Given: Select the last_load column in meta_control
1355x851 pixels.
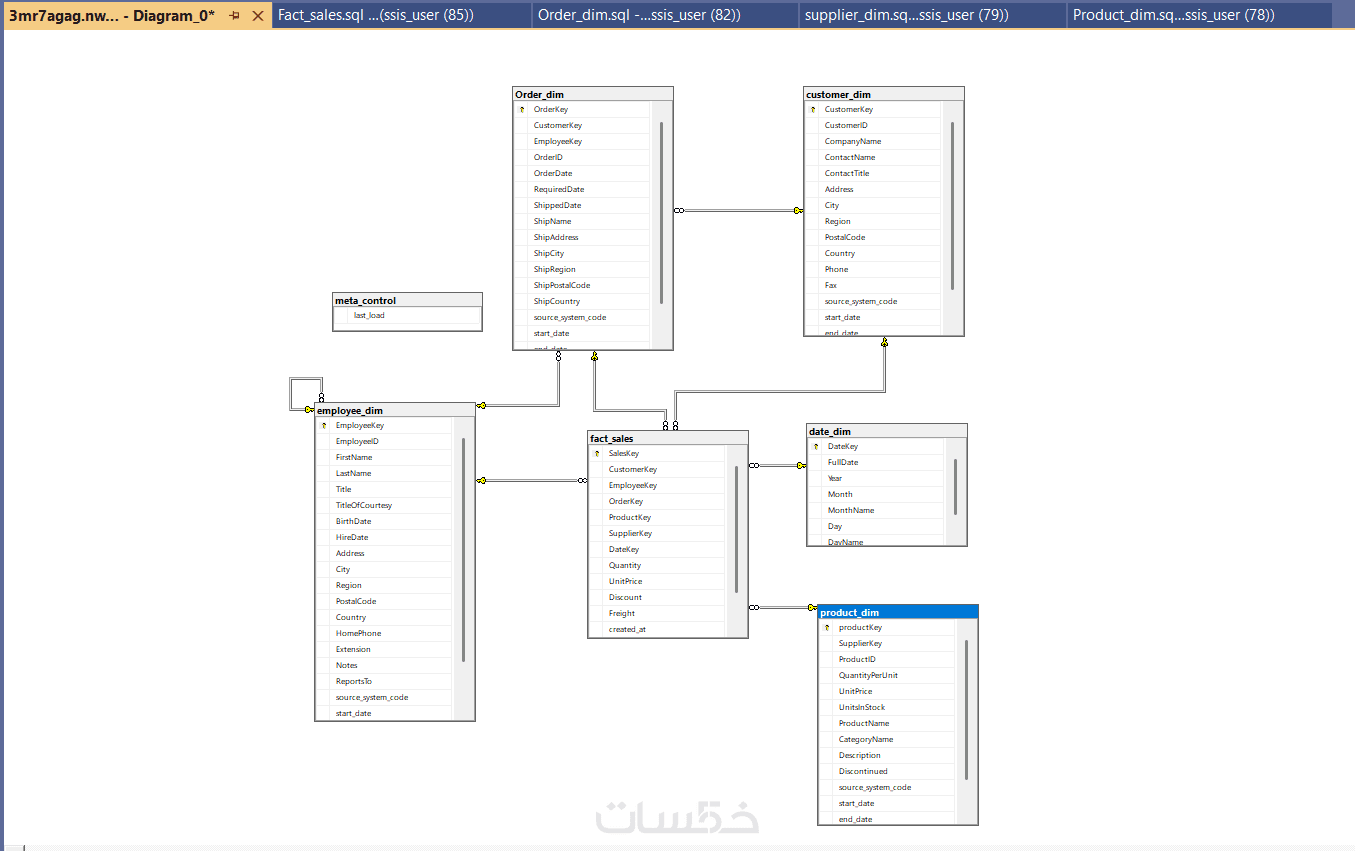Looking at the screenshot, I should tap(408, 315).
